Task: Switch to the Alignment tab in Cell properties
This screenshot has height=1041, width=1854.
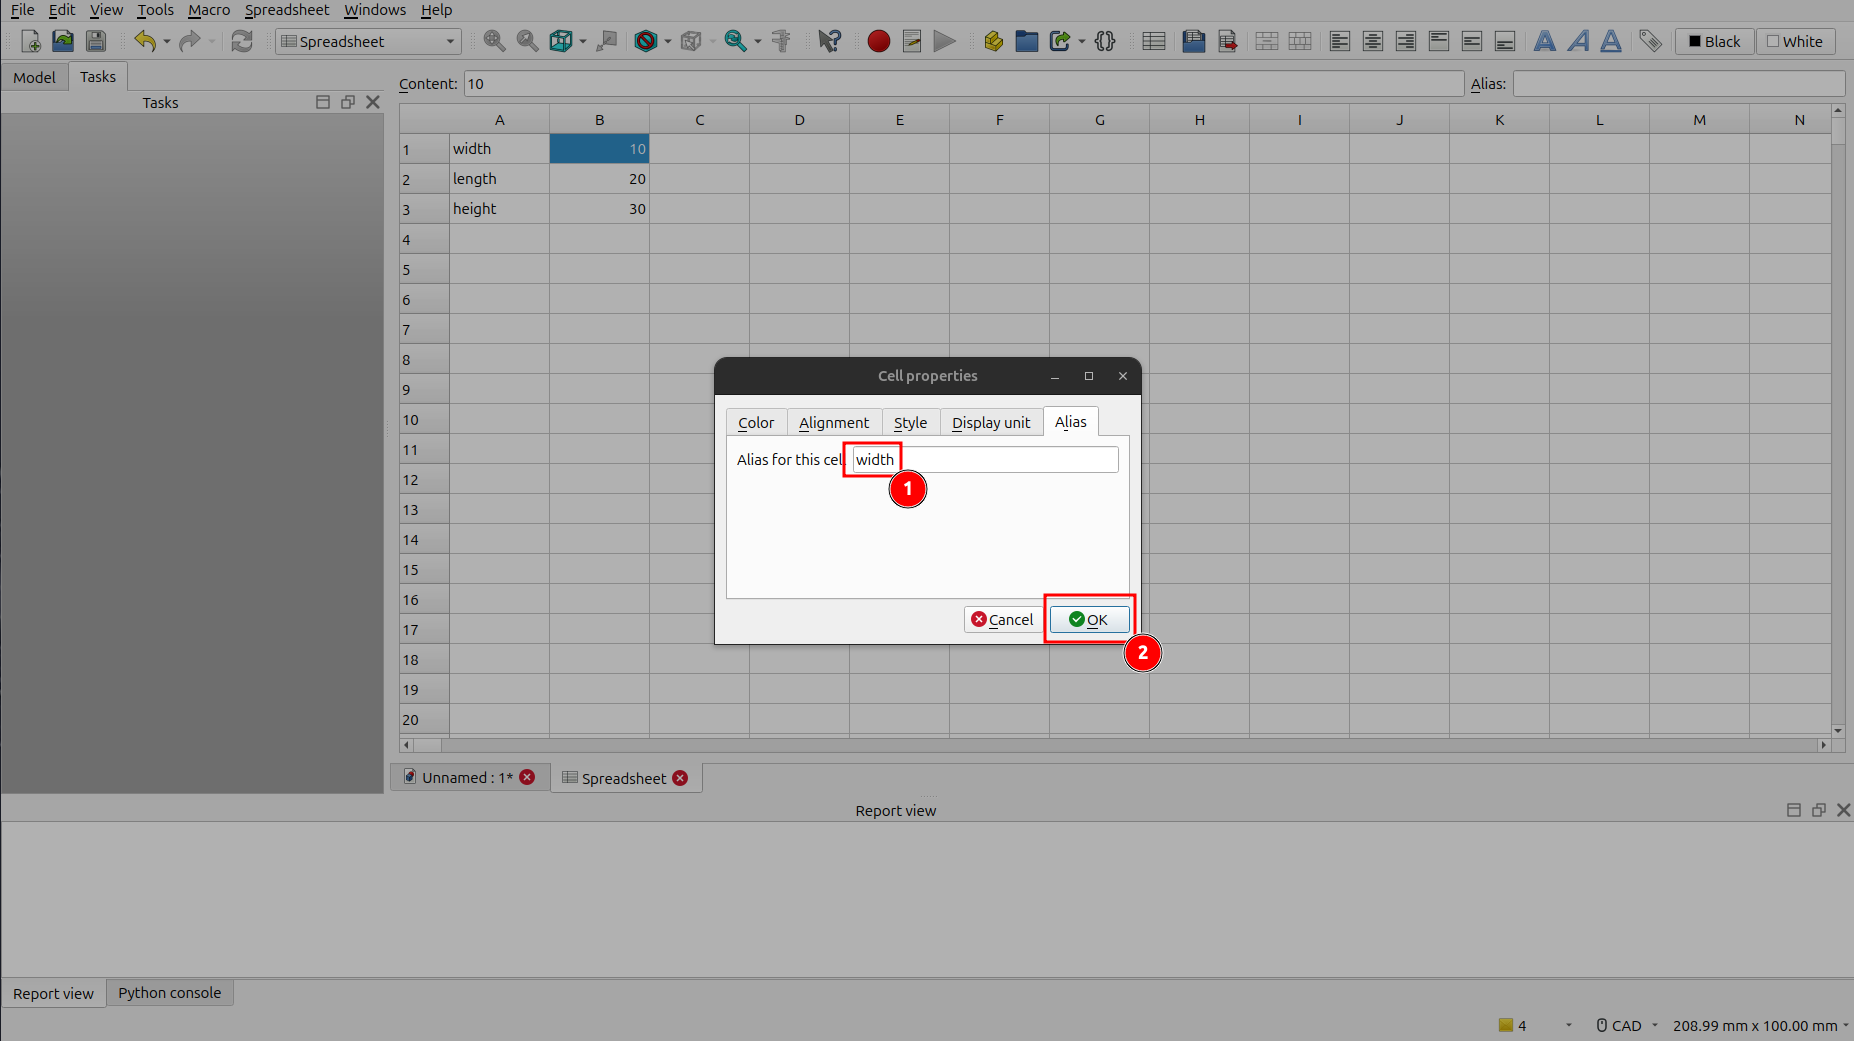Action: [834, 422]
